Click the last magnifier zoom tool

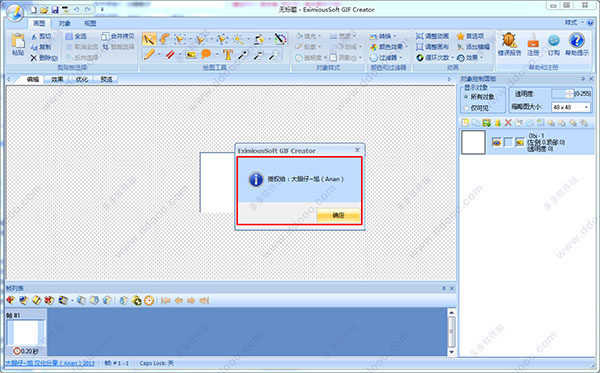(274, 55)
